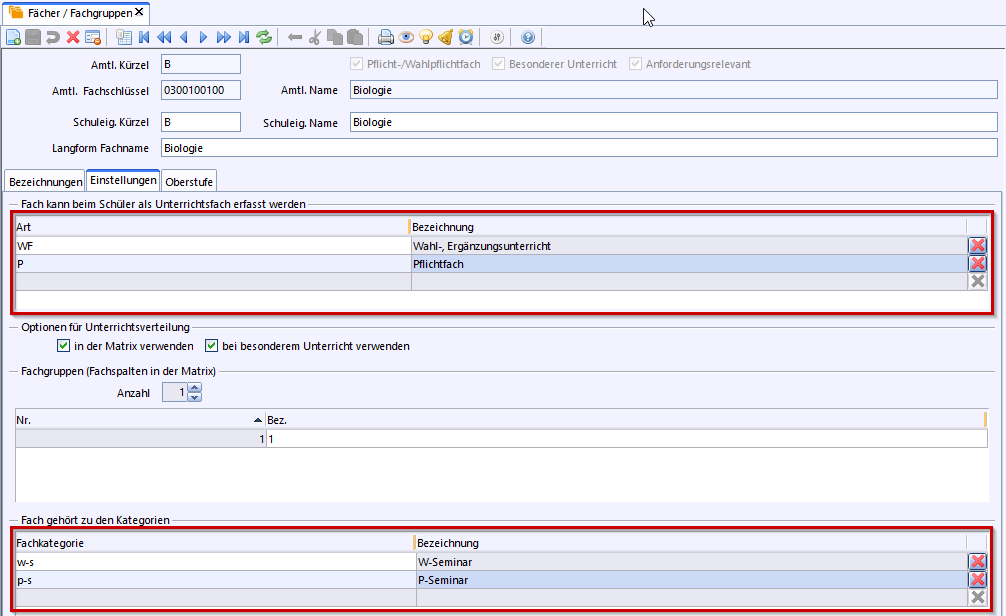Increase the Anzahl value with up arrow
Viewport: 1006px width, 616px height.
(x=194, y=388)
